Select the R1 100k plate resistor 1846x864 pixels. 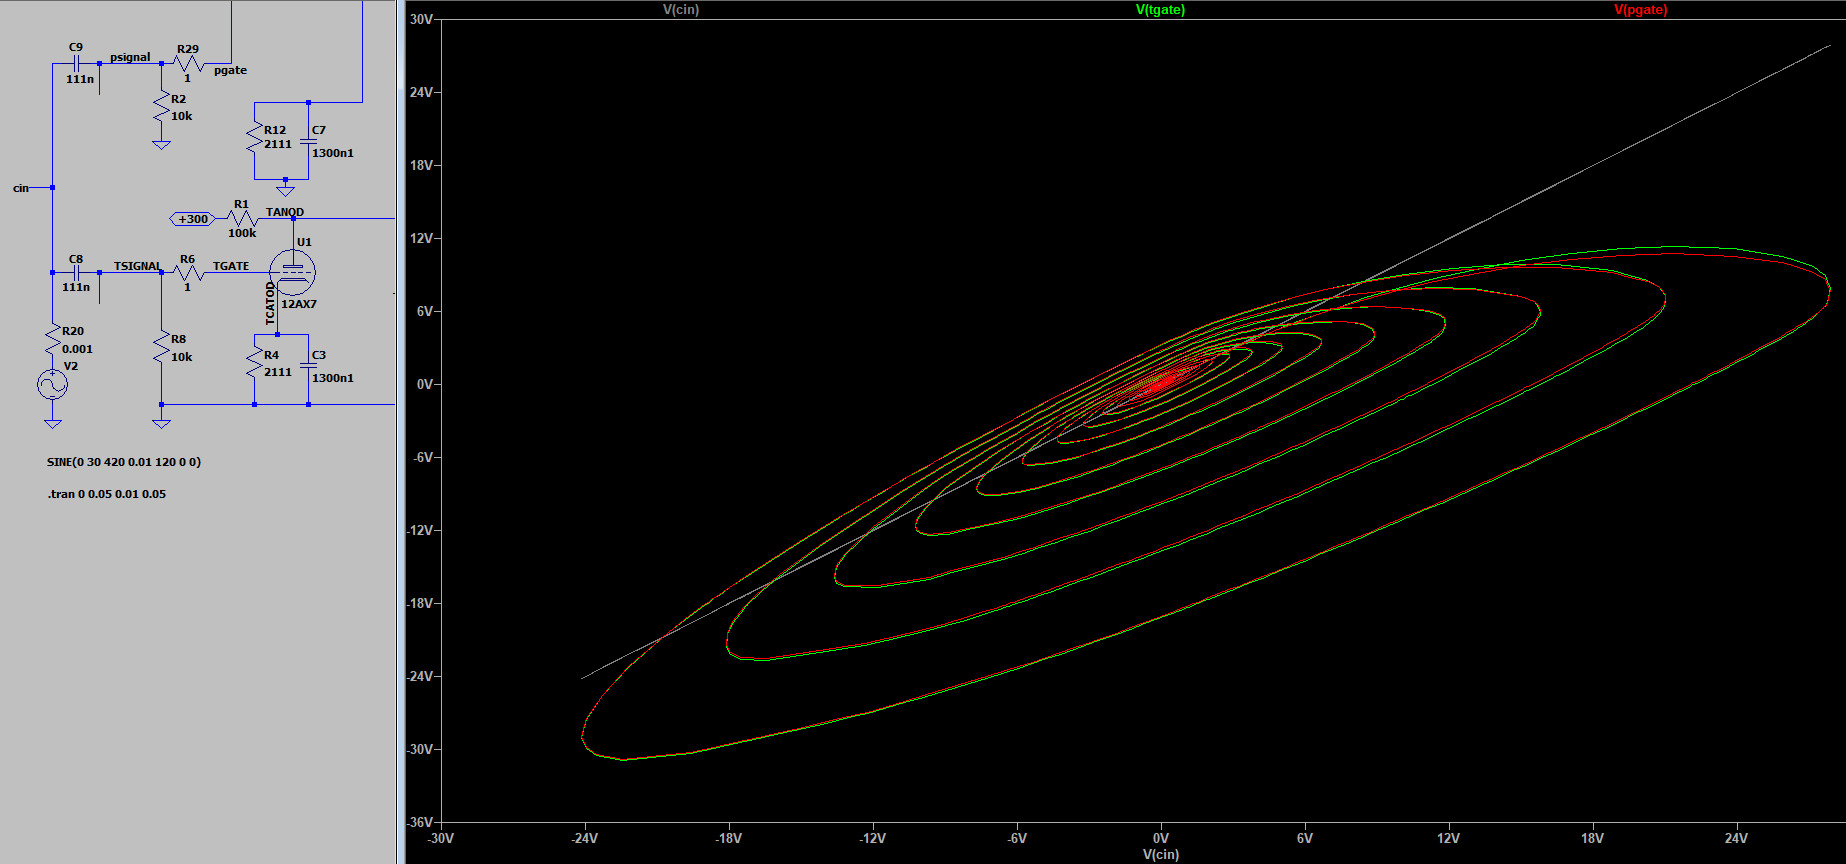pyautogui.click(x=241, y=218)
